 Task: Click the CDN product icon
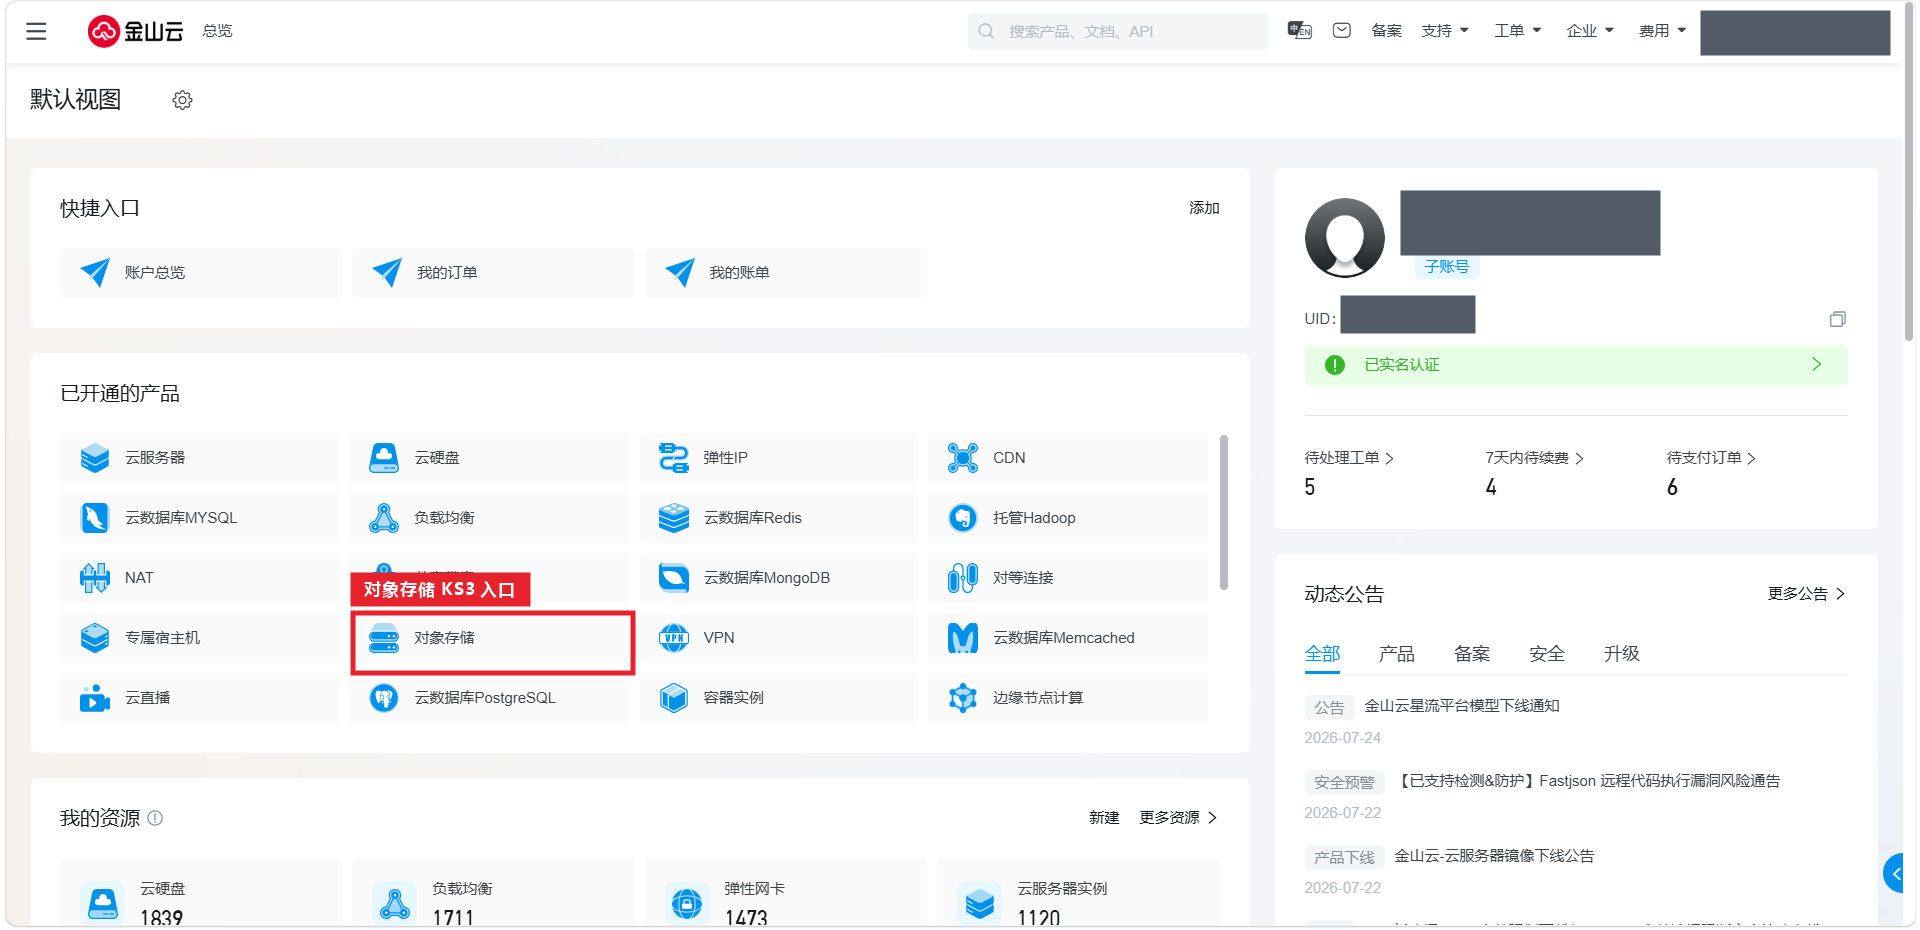(963, 458)
